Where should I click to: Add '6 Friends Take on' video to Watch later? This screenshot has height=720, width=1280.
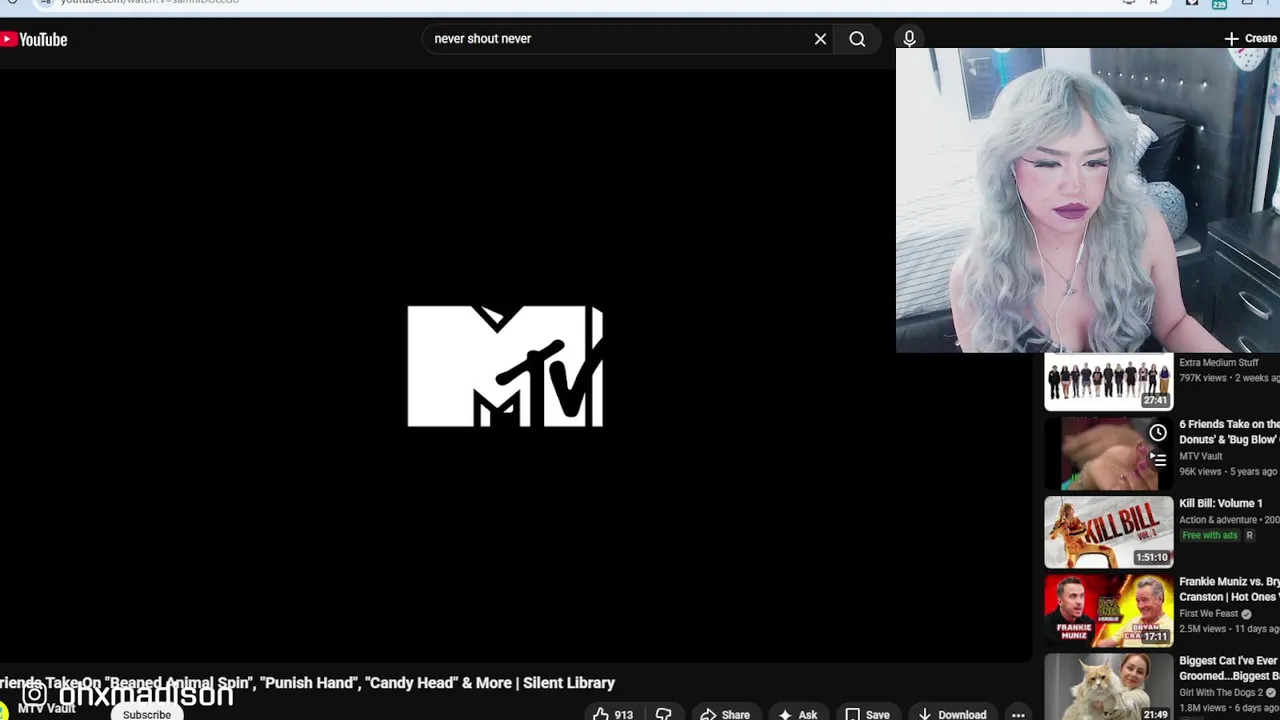pyautogui.click(x=1157, y=433)
